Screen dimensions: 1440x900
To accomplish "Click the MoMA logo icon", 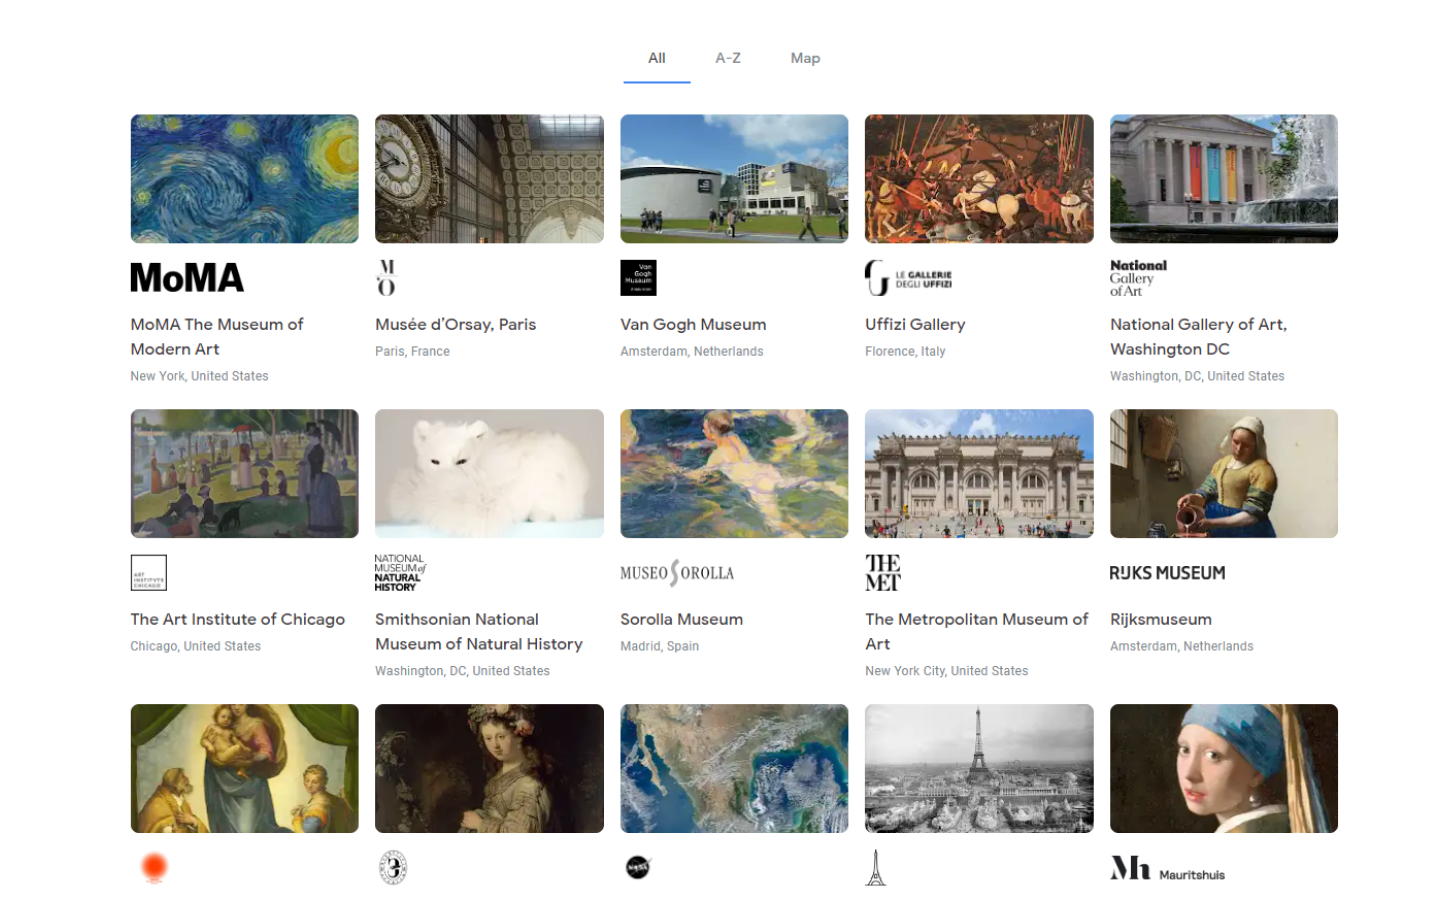I will (185, 277).
